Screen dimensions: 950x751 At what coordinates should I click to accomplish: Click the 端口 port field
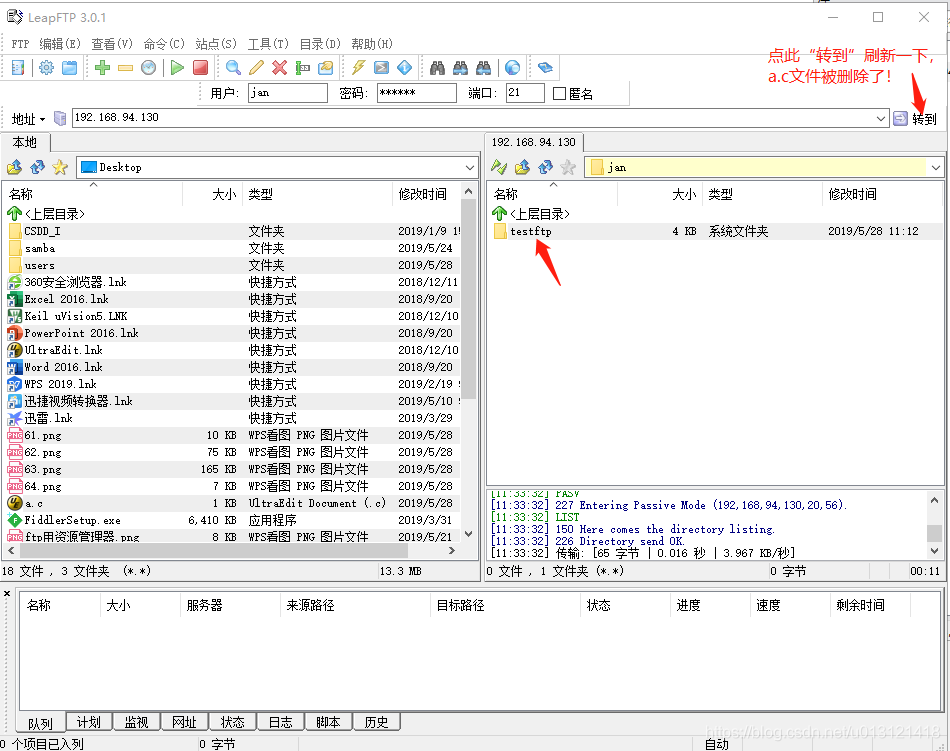[x=525, y=93]
